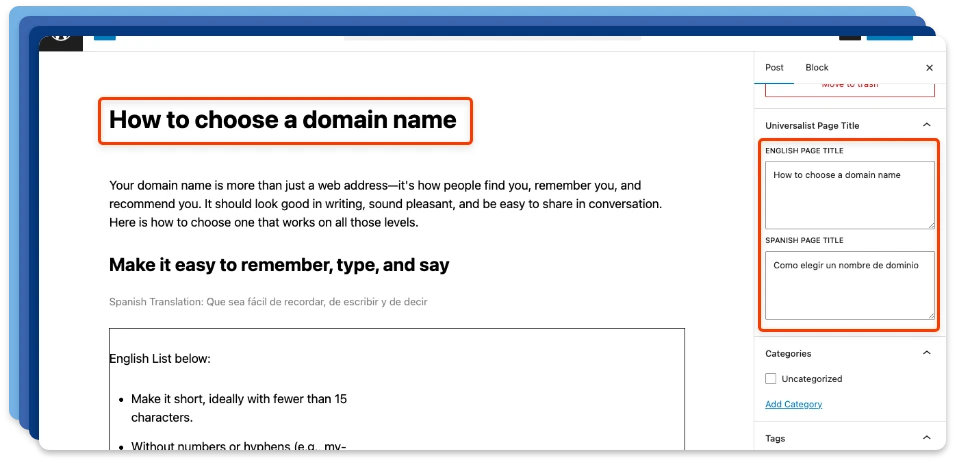
Task: Switch to the Block tab
Action: tap(817, 68)
